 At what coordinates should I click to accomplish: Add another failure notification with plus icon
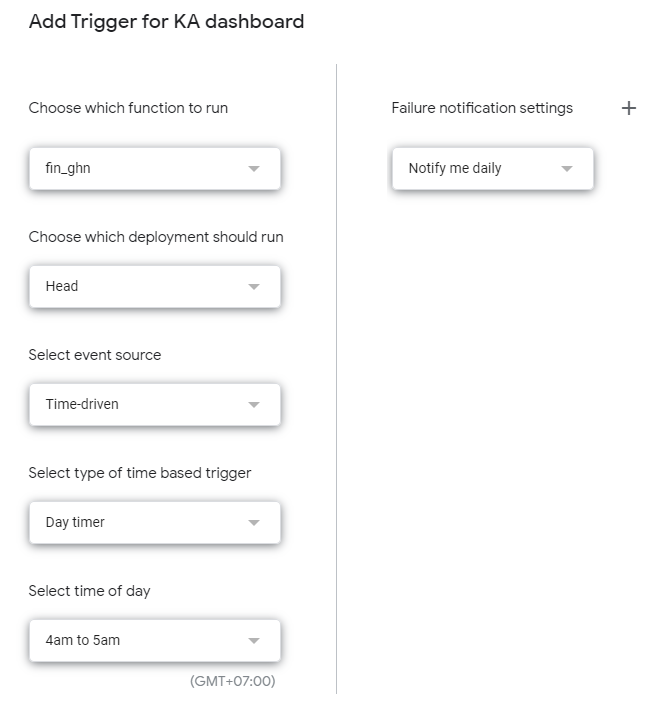pyautogui.click(x=628, y=108)
